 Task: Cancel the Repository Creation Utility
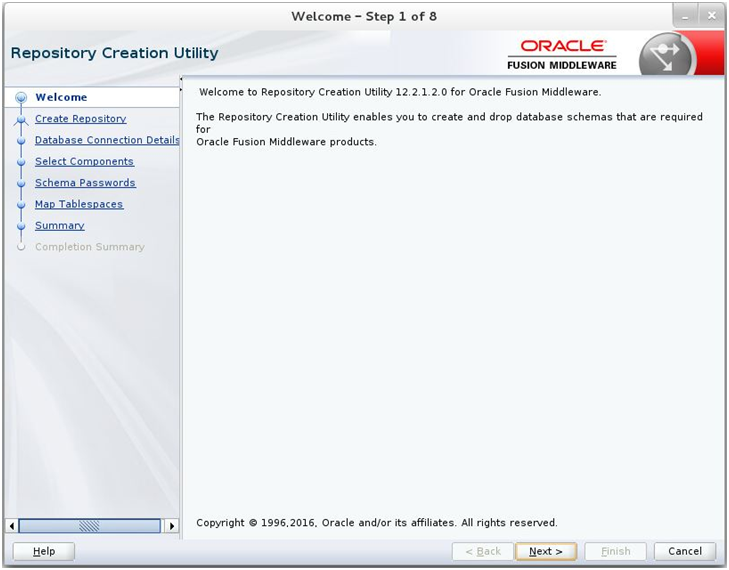685,551
